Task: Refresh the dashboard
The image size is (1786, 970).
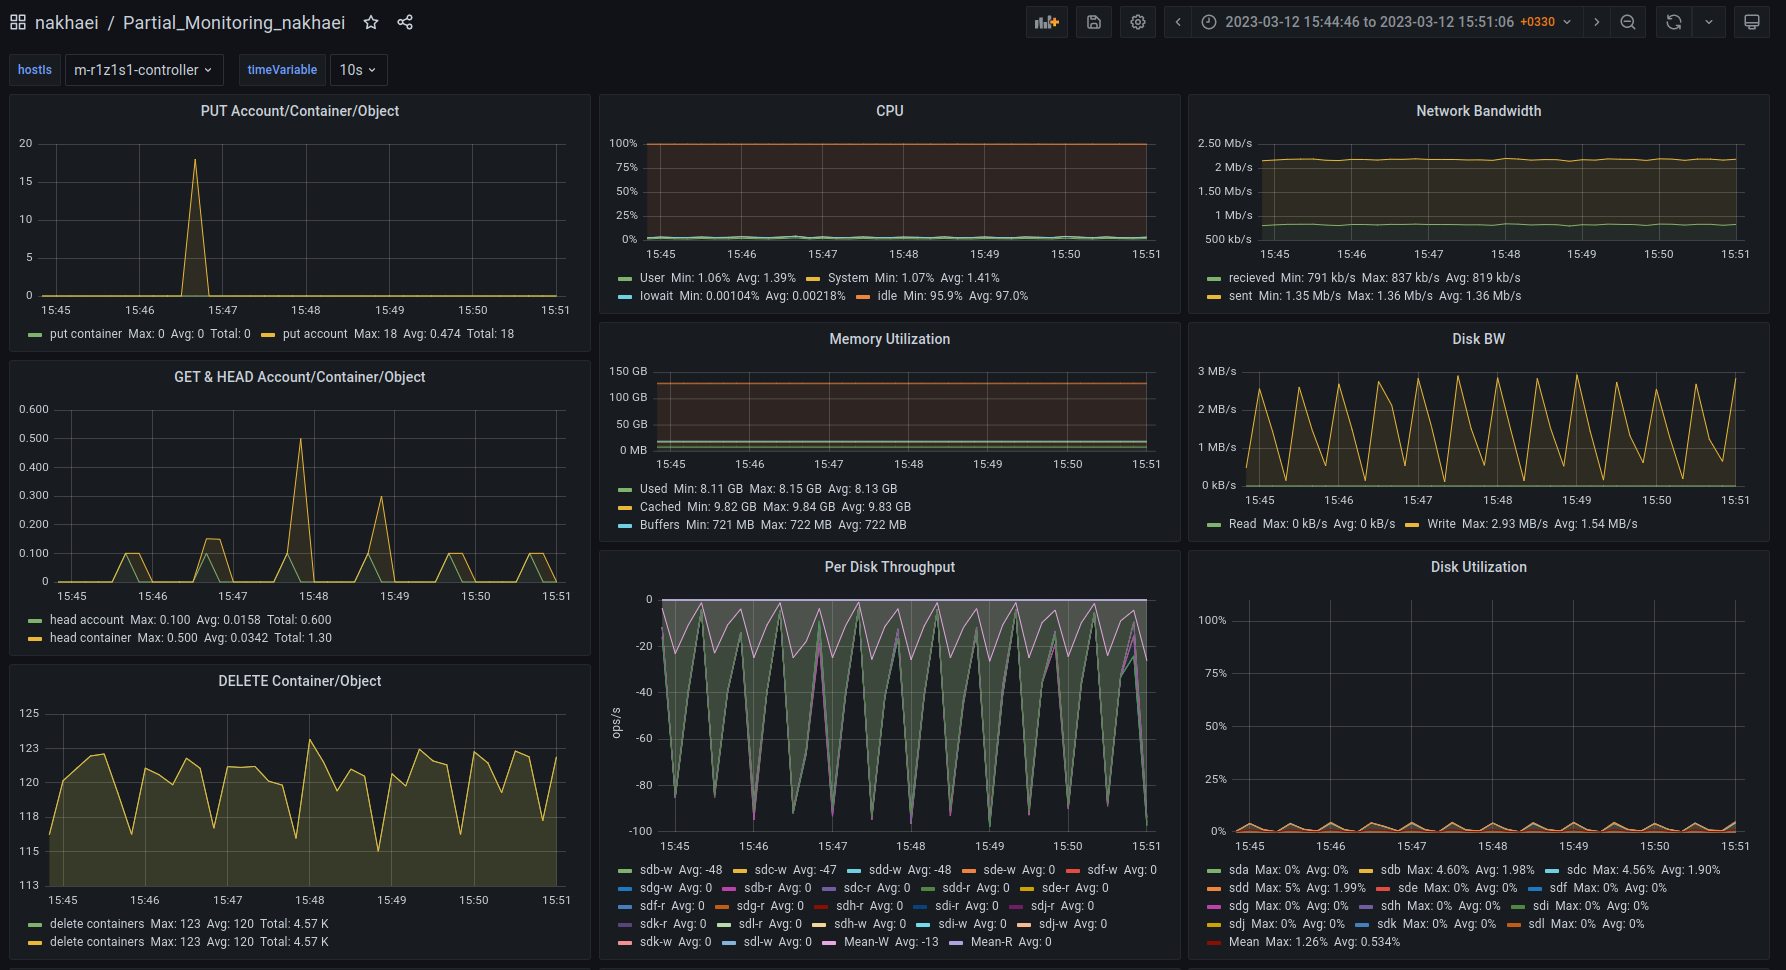Action: coord(1674,22)
